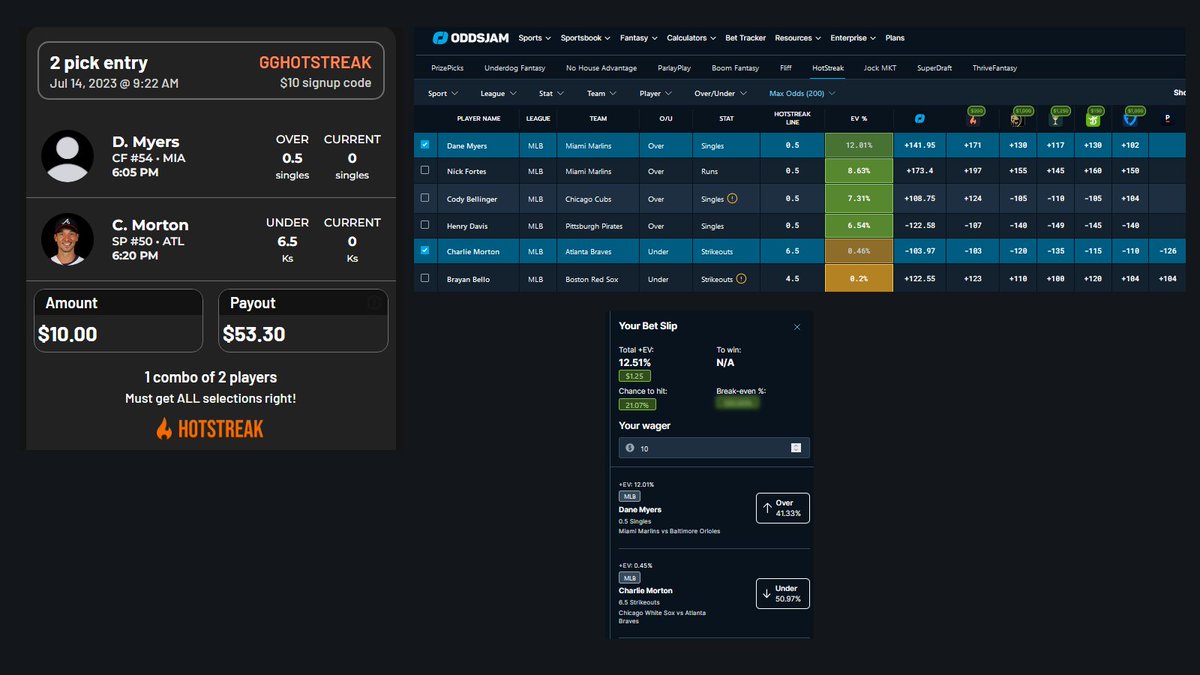Check the Nick Fortes row checkbox
Viewport: 1200px width, 675px height.
424,172
